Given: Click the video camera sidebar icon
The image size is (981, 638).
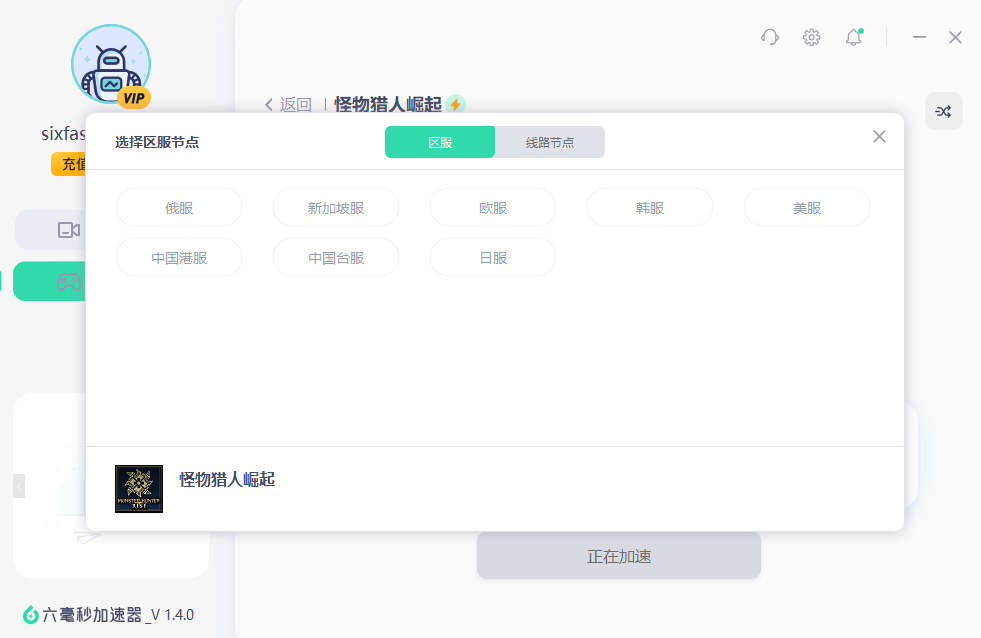Looking at the screenshot, I should coord(68,230).
